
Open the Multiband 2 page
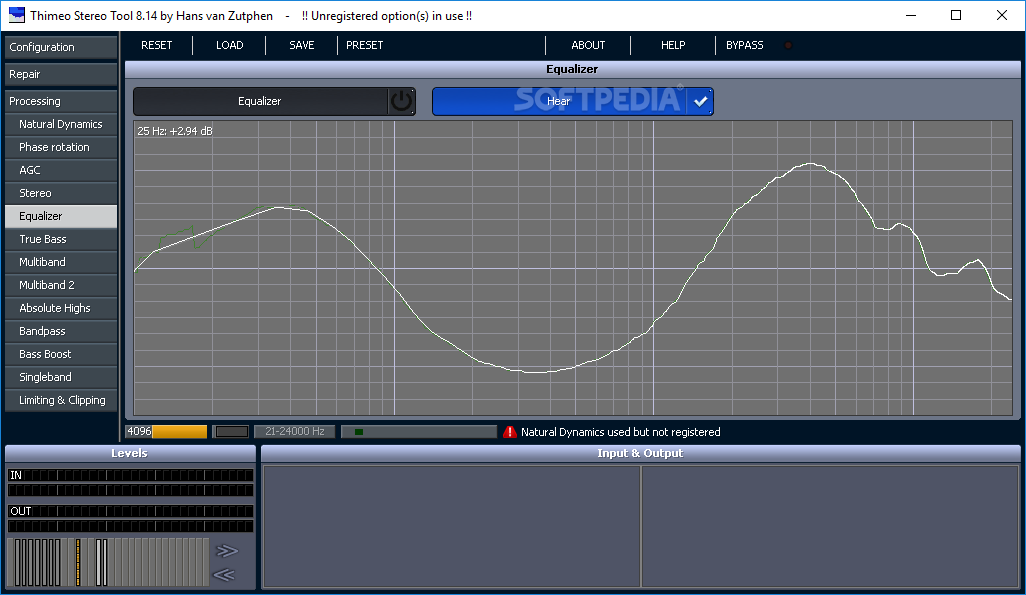(61, 285)
